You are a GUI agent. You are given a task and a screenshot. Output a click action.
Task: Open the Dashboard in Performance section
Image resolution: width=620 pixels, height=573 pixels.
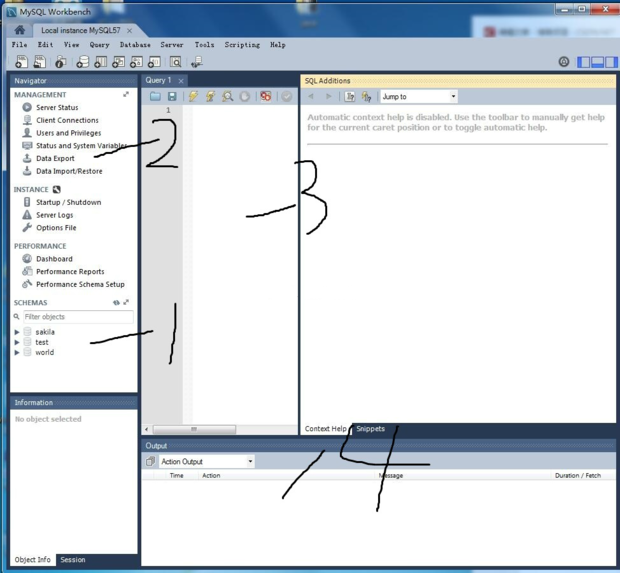tap(54, 259)
